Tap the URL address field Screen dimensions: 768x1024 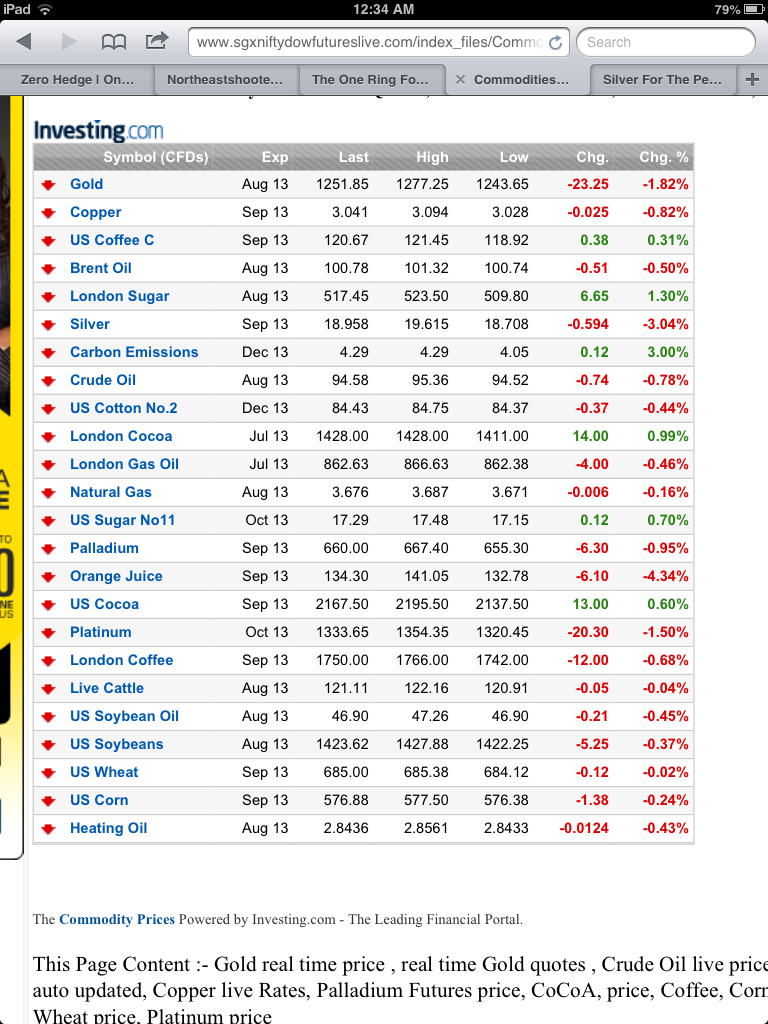pos(379,42)
